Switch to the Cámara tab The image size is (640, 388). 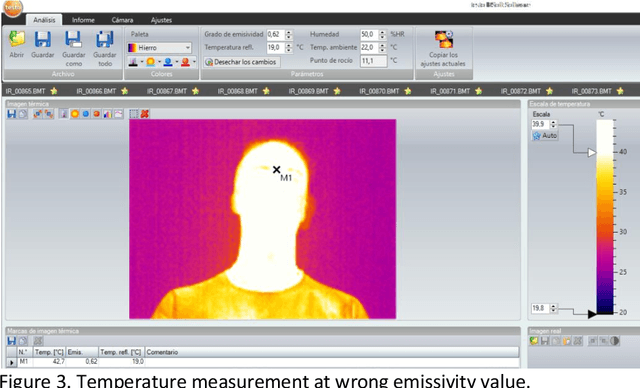coord(122,20)
